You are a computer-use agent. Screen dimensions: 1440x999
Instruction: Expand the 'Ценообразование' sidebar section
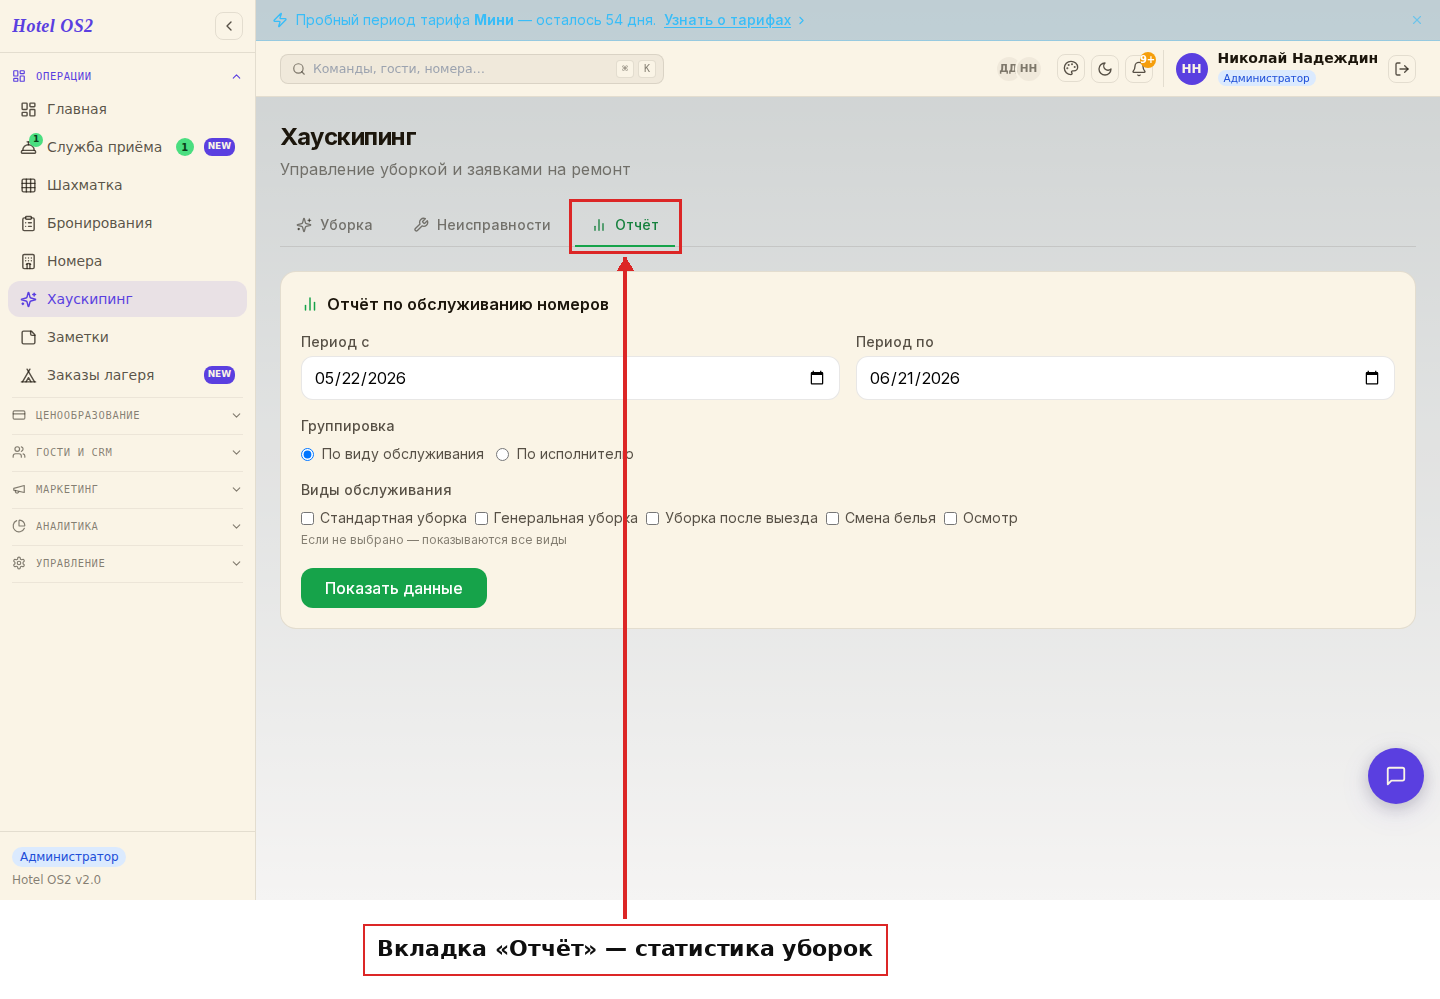pyautogui.click(x=127, y=415)
